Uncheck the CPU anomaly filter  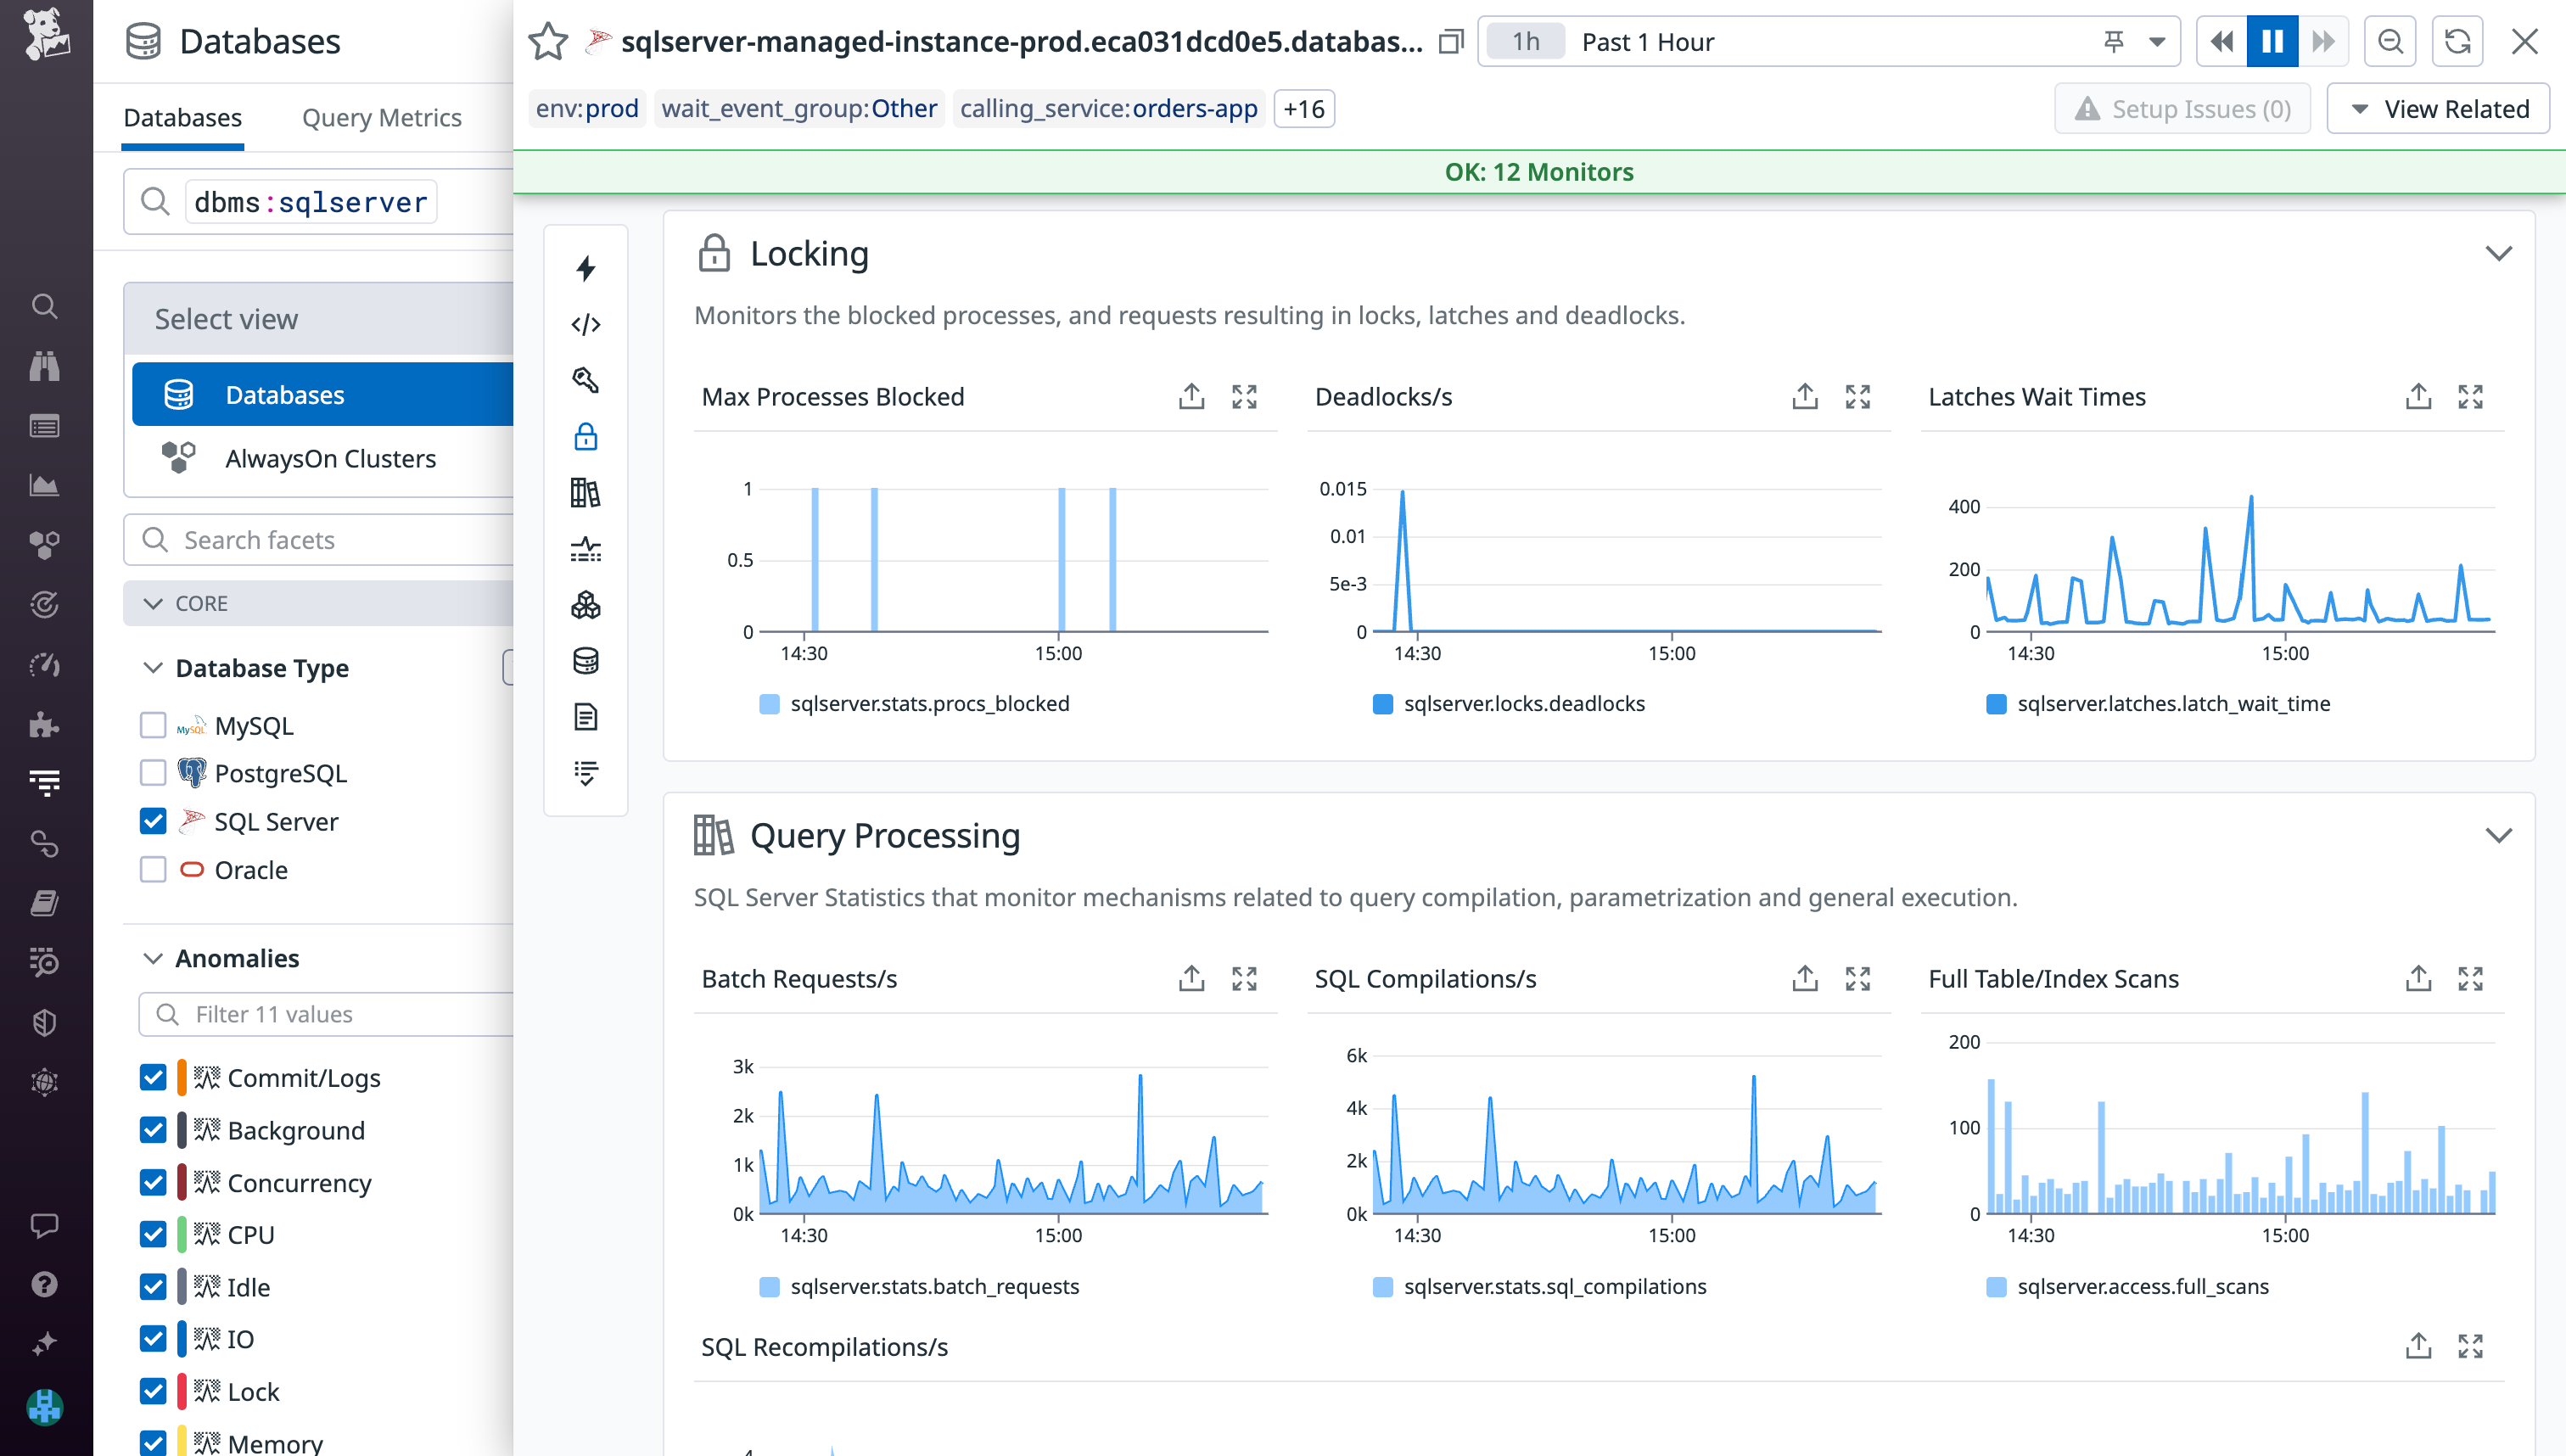coord(152,1234)
